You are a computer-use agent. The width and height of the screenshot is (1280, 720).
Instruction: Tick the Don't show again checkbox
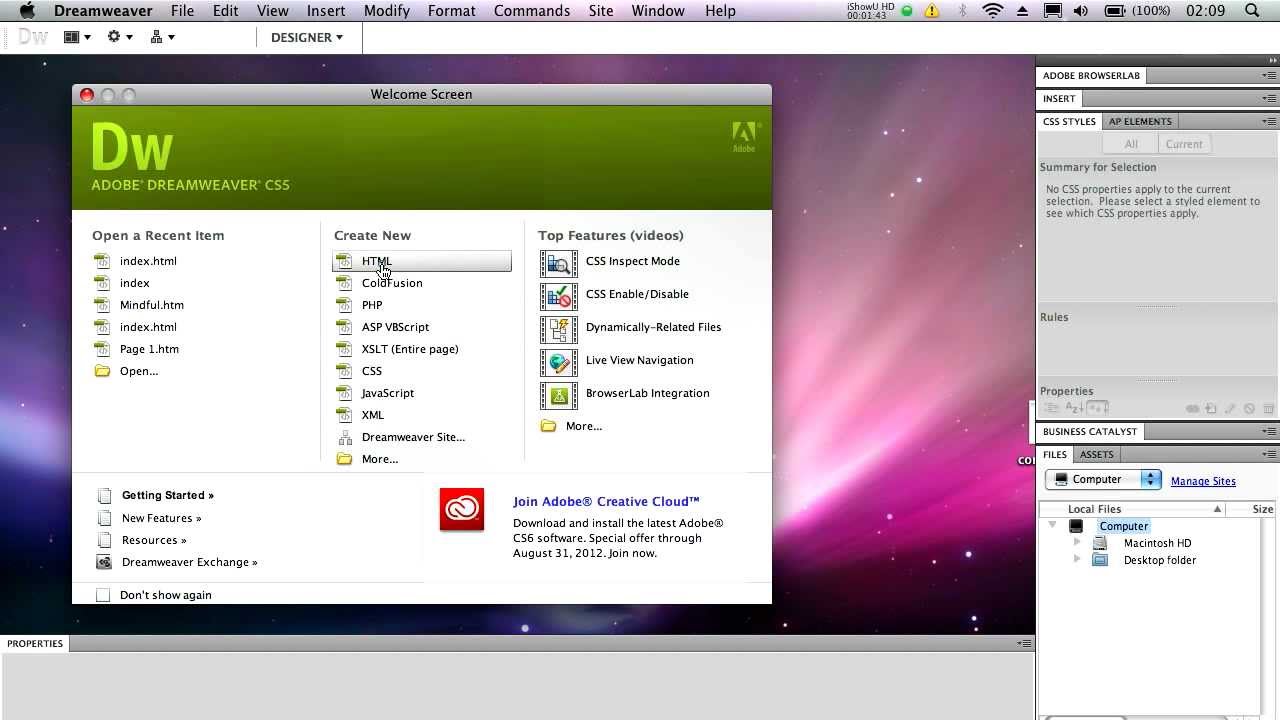(x=103, y=595)
